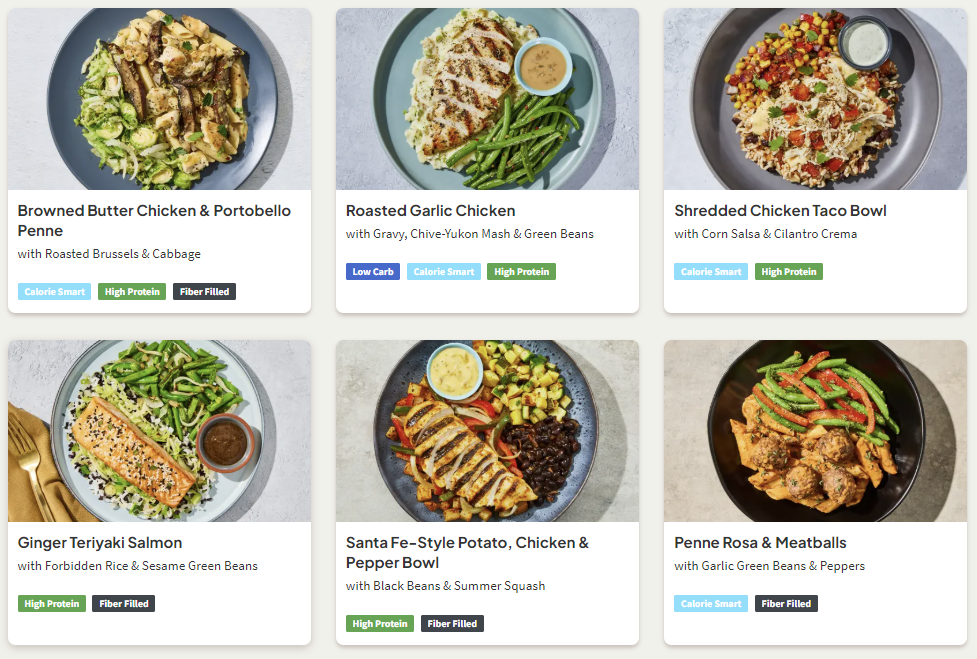Click the Roasted Garlic Chicken title
The image size is (977, 659).
[430, 211]
